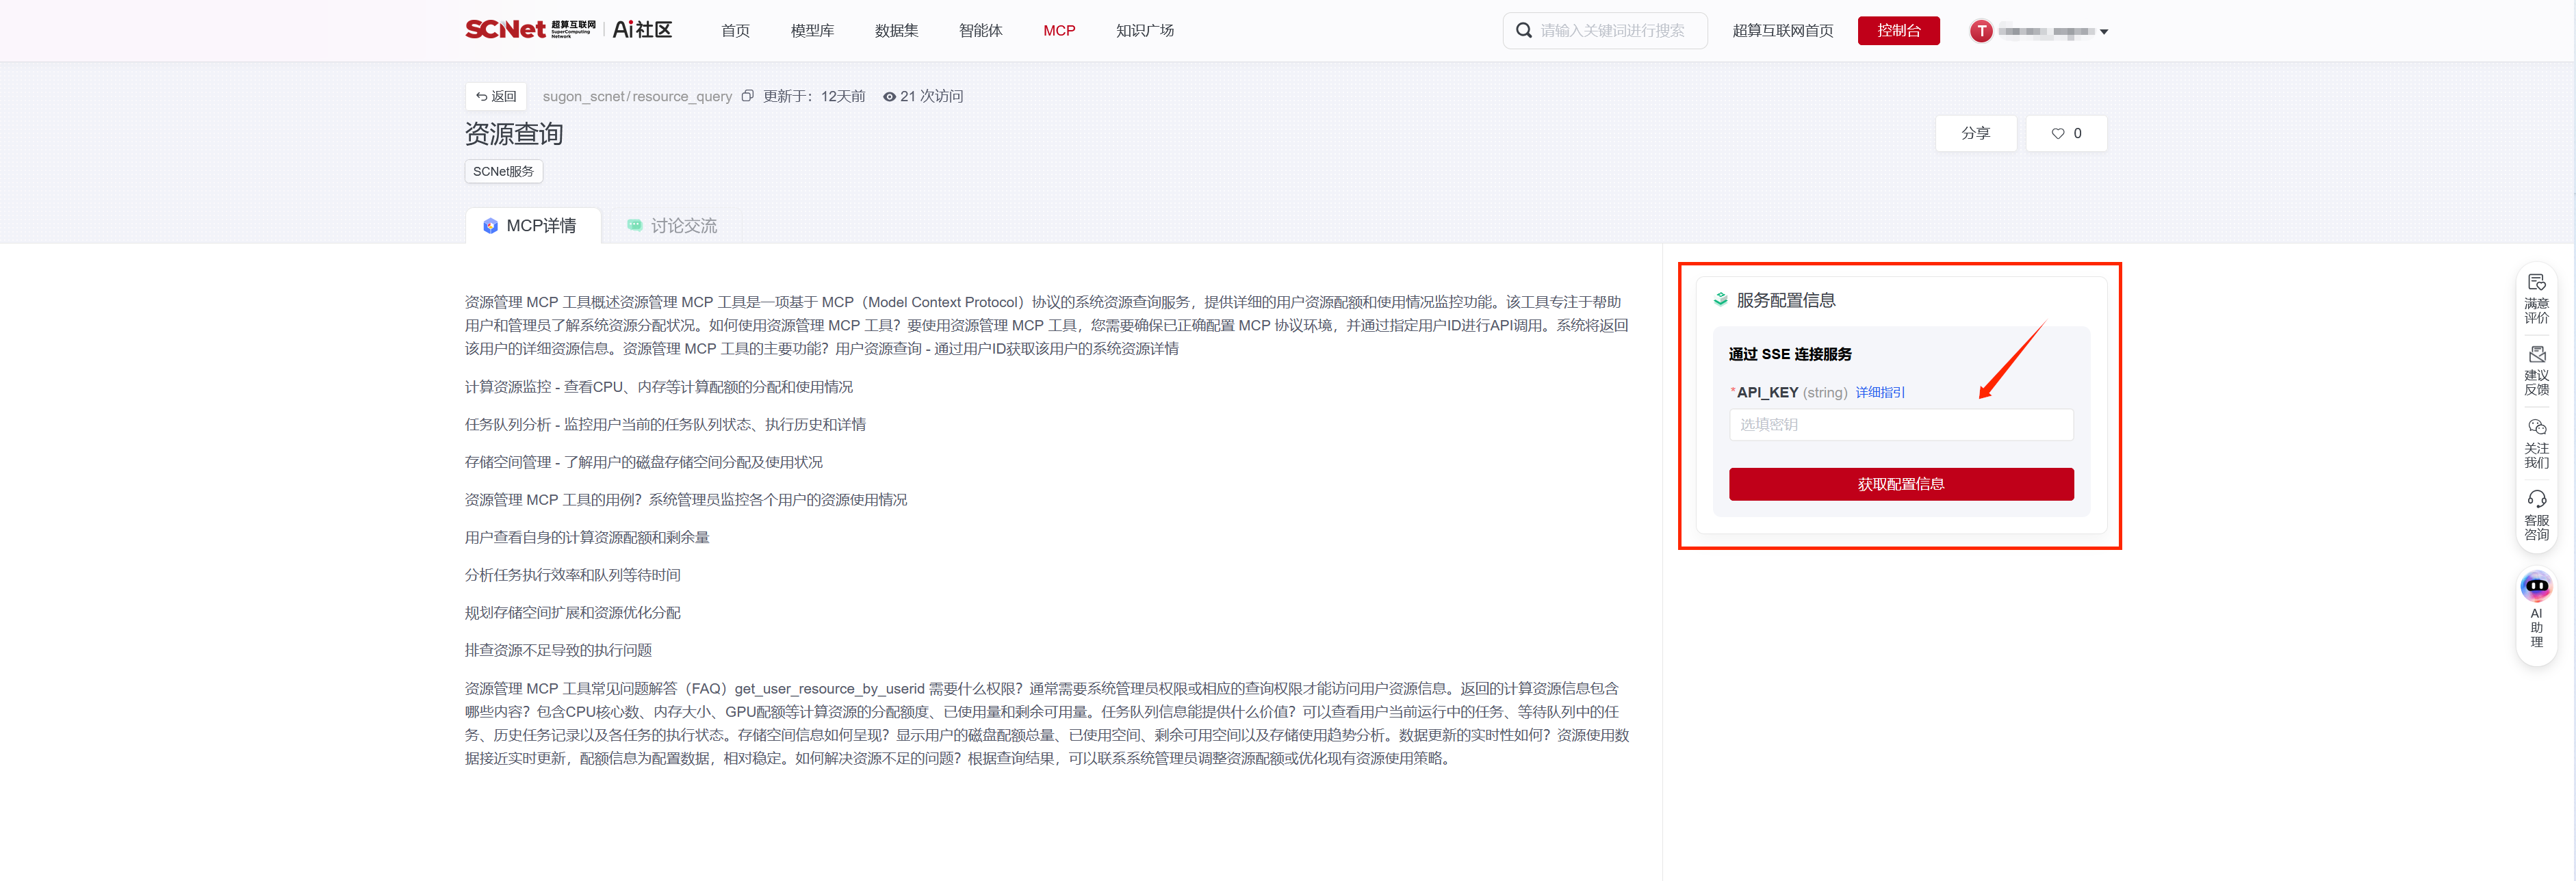
Task: Focus the API_KEY 选填密钥 input field
Action: pos(1900,424)
